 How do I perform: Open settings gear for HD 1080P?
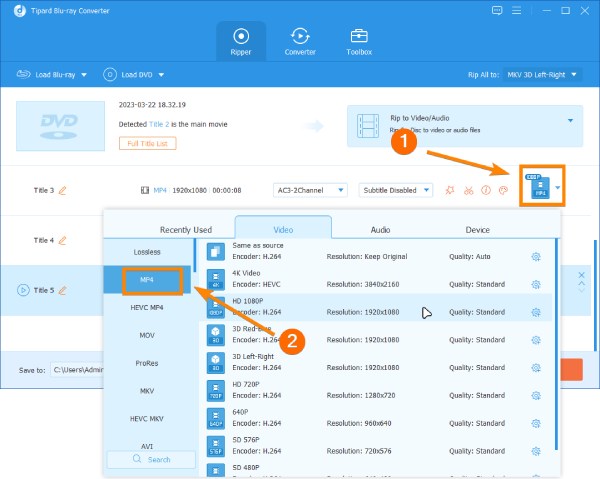click(536, 312)
